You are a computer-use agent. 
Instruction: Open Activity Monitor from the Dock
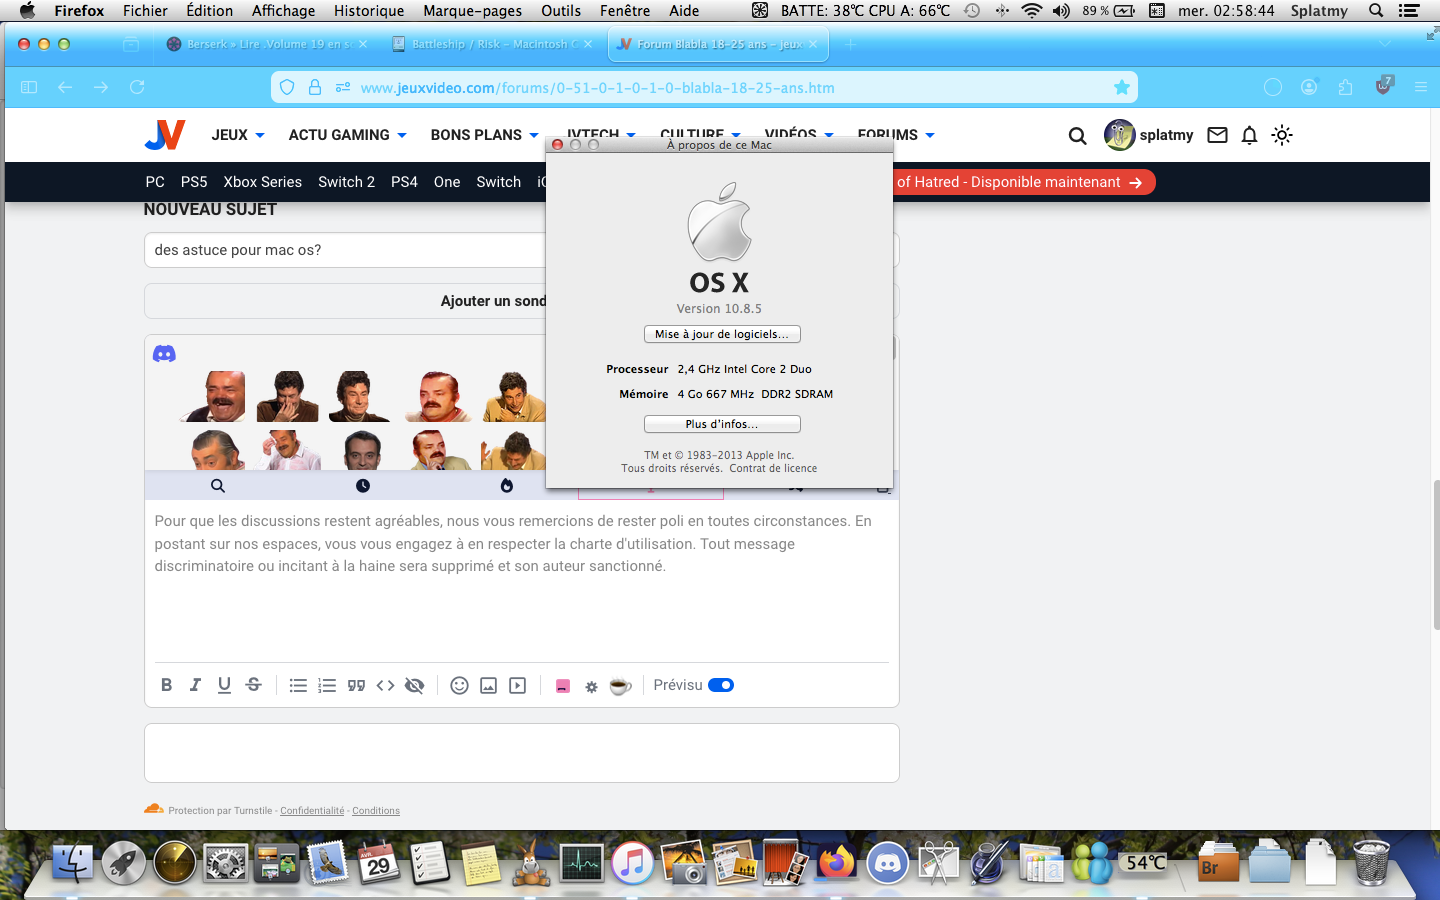[582, 862]
